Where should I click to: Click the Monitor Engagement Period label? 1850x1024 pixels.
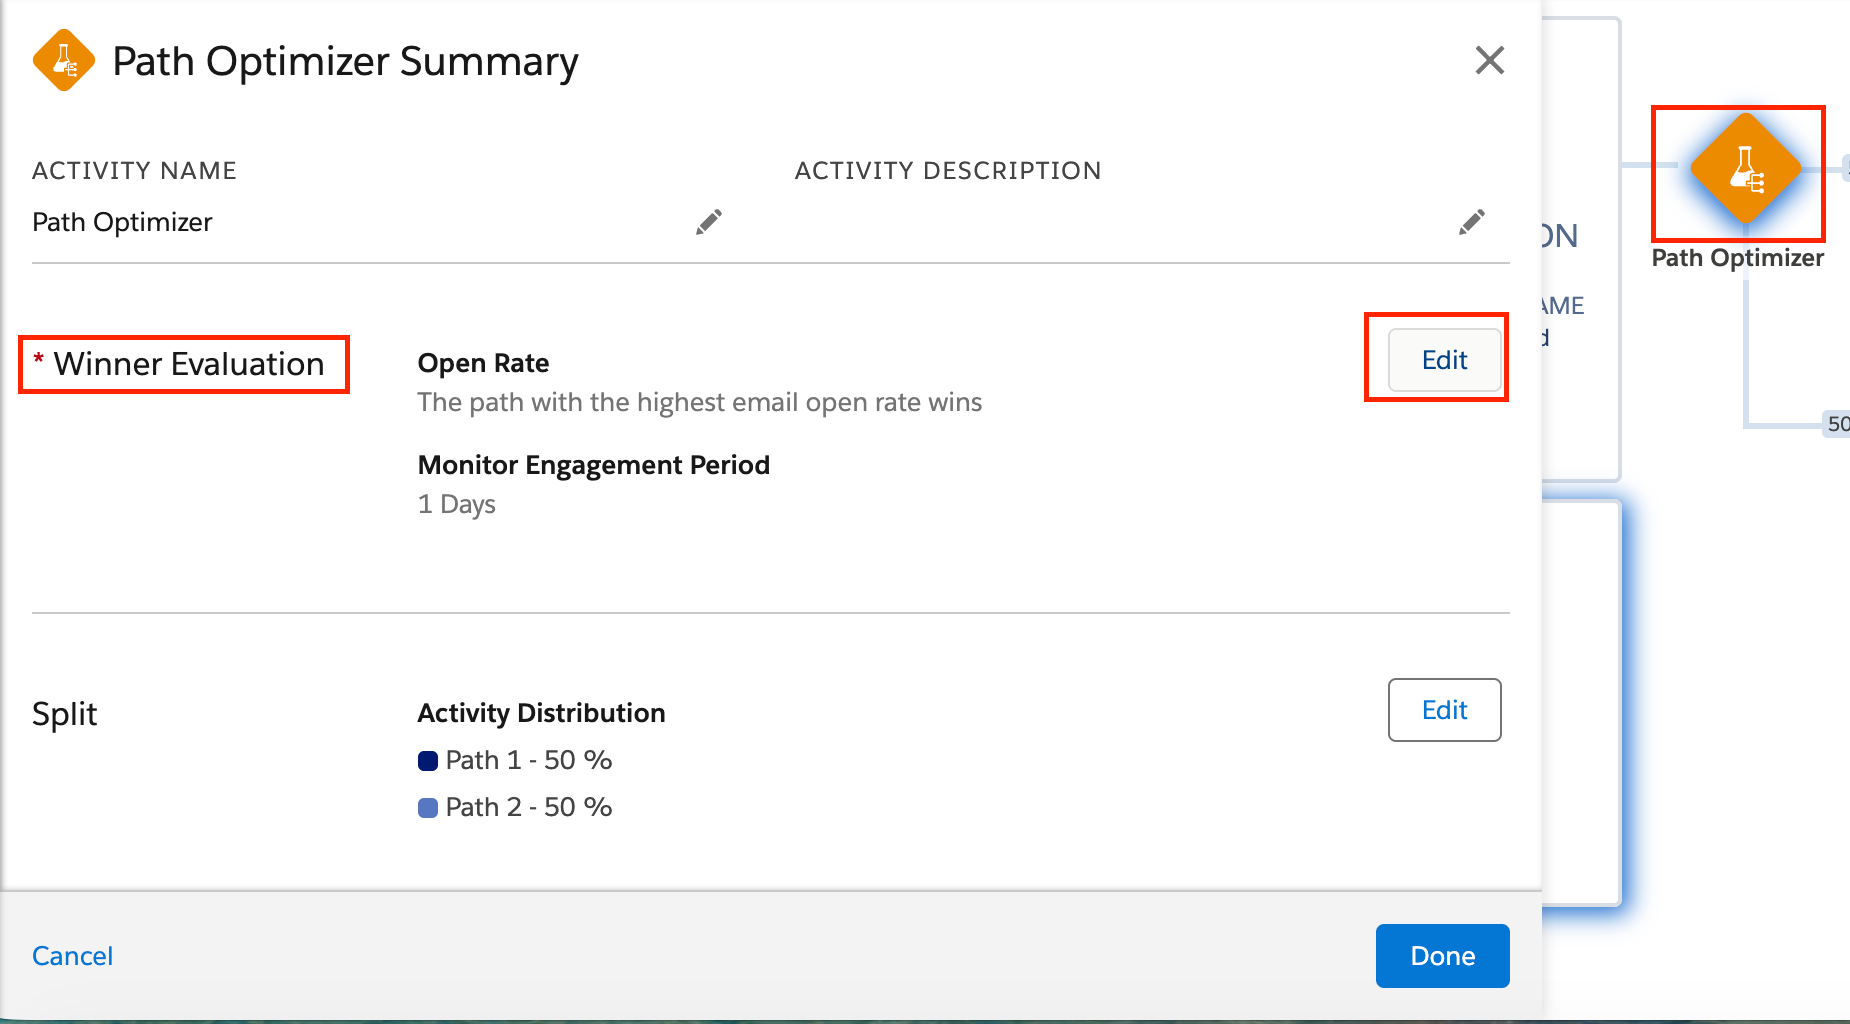594,465
